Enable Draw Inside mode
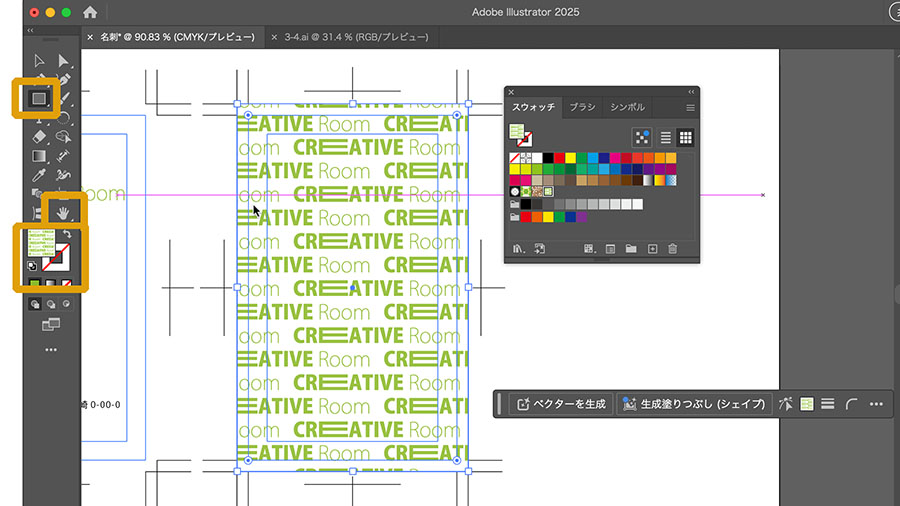The image size is (900, 506). coord(67,304)
